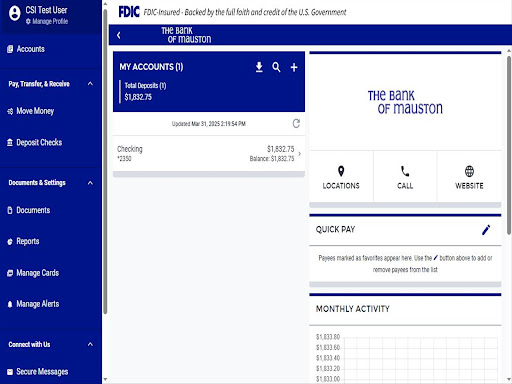Click the Balance: $1,832.75 text
This screenshot has height=384, width=512.
point(272,159)
